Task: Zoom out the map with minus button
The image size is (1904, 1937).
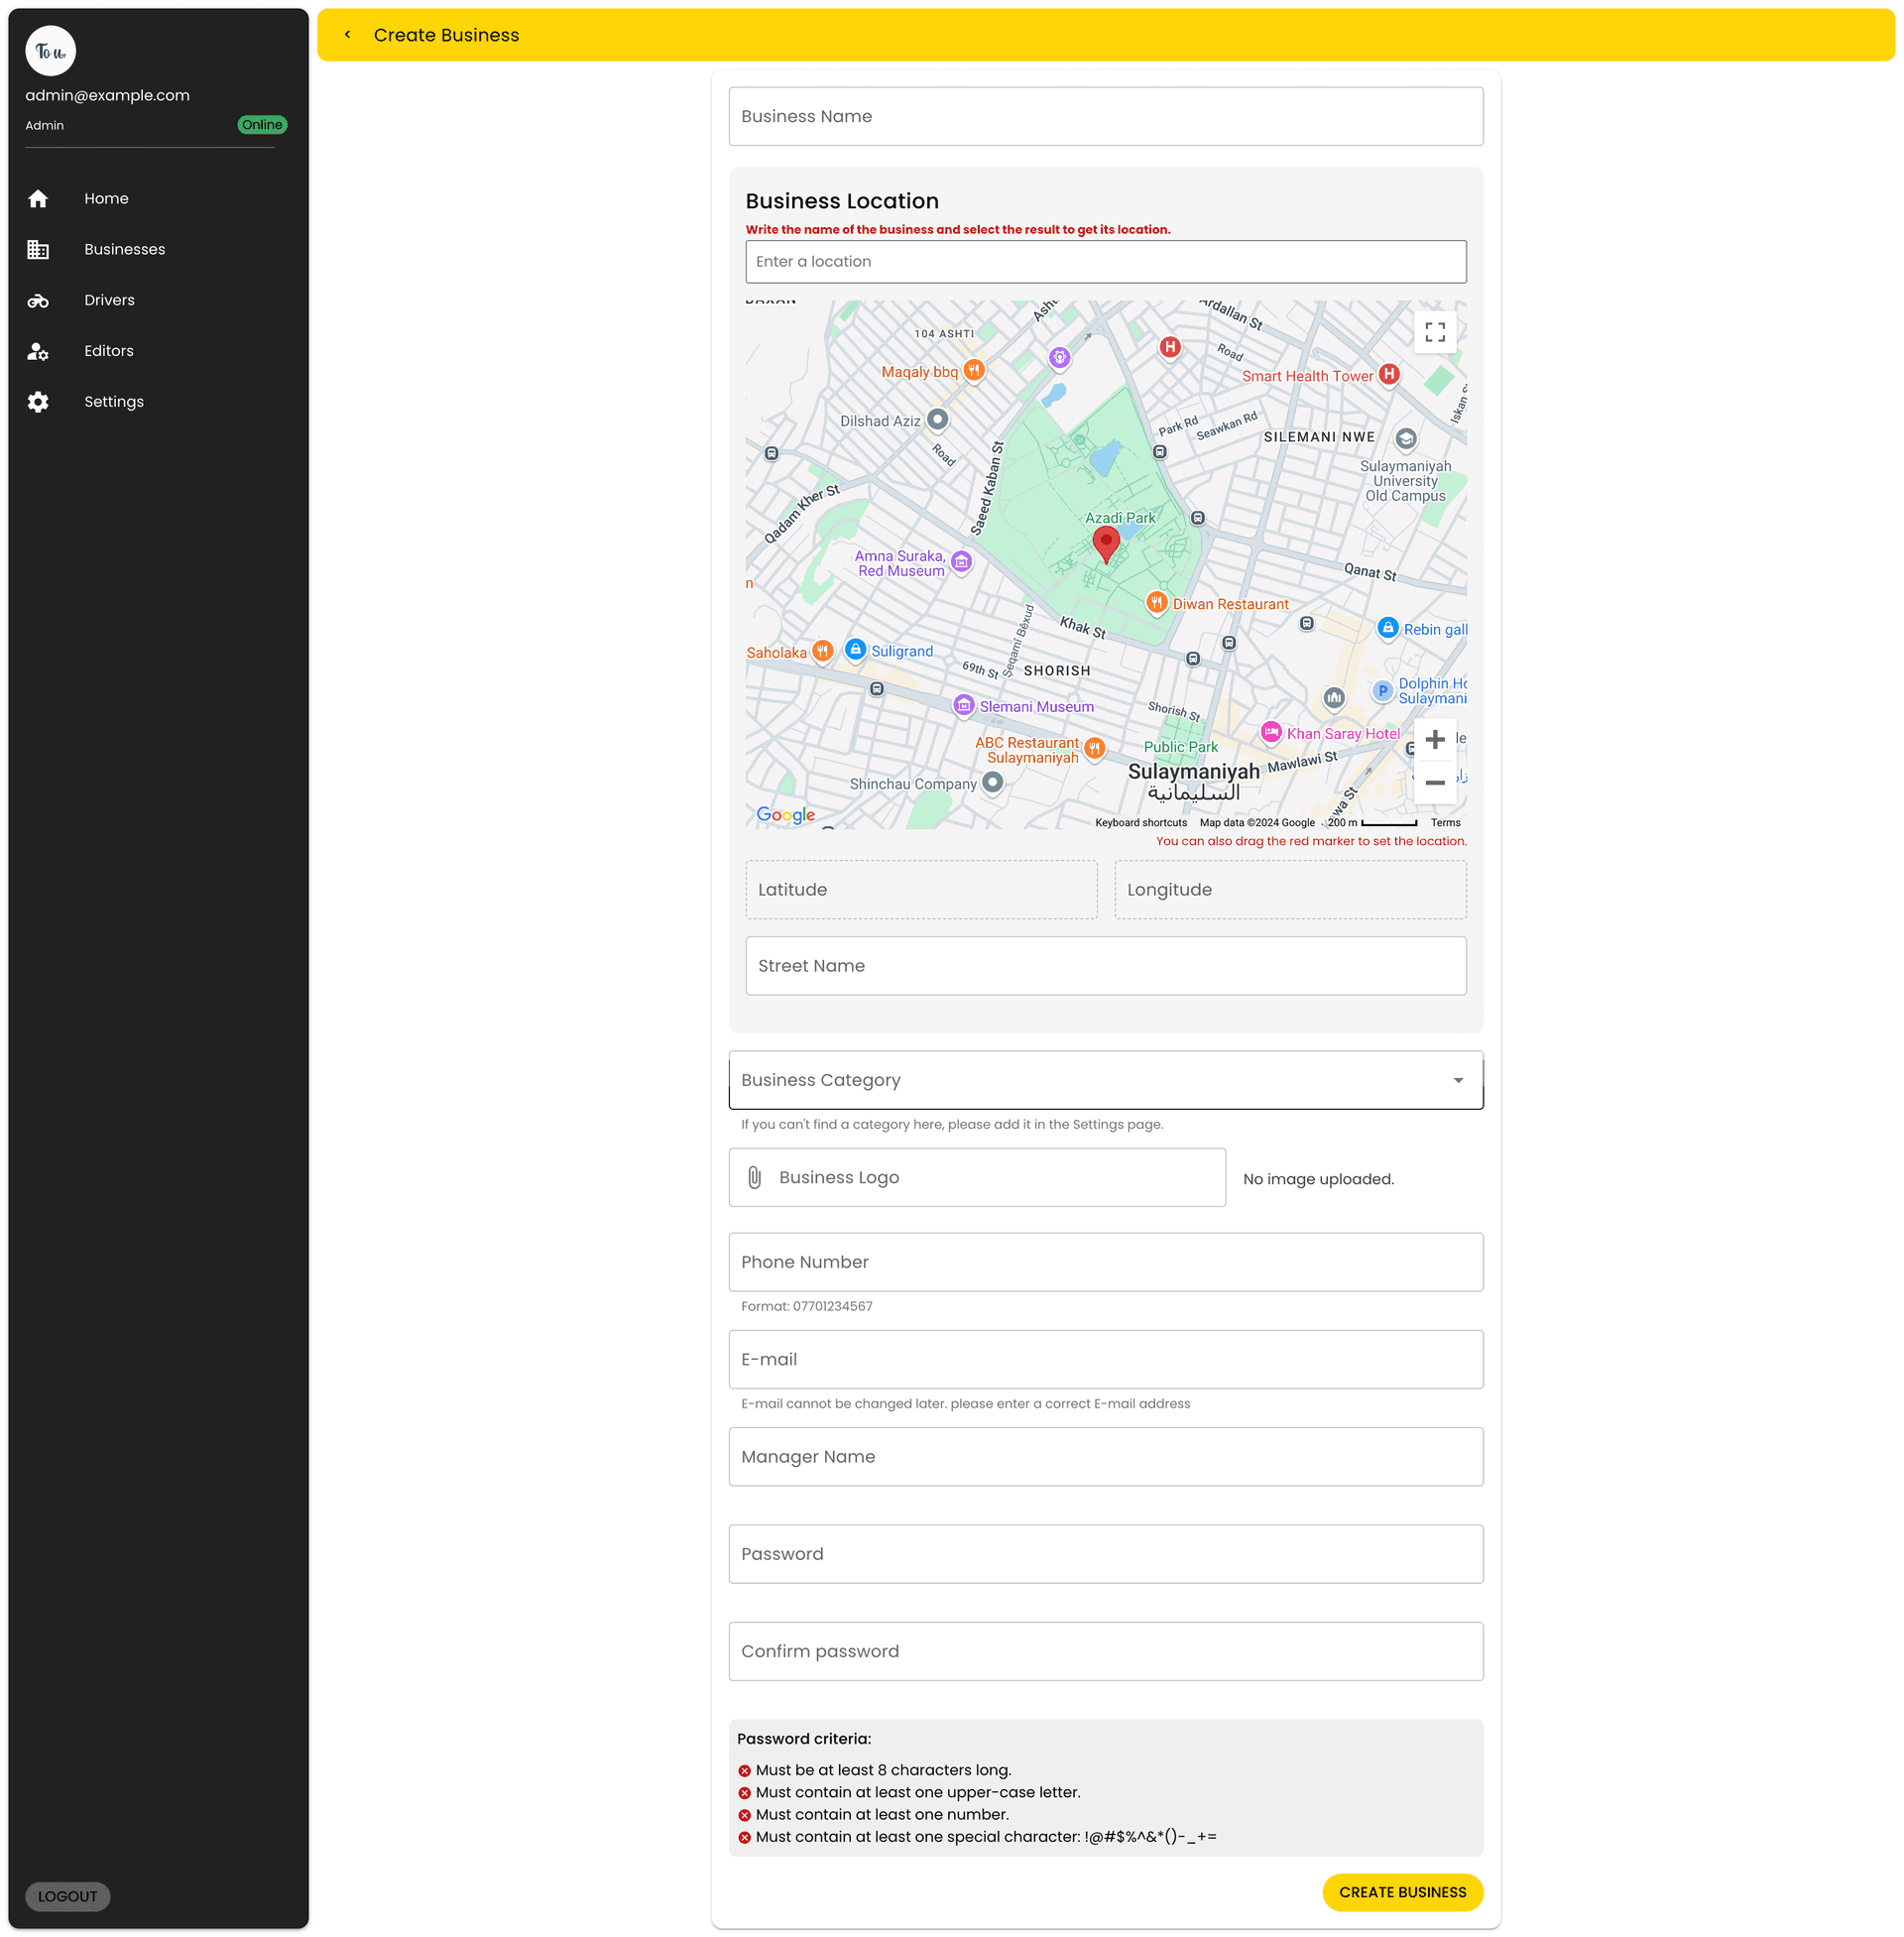Action: [x=1434, y=783]
